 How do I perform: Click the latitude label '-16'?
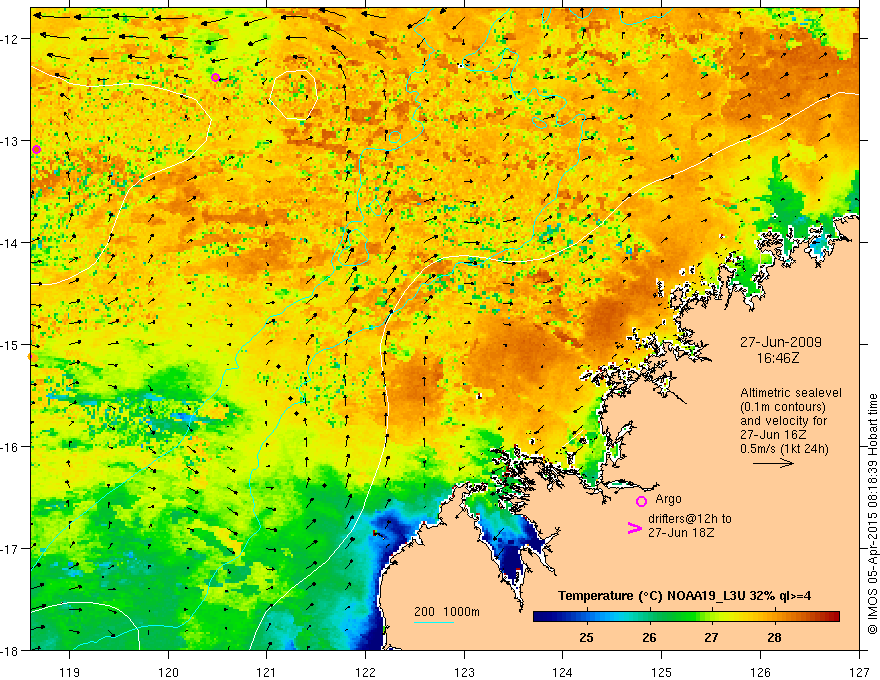pos(11,447)
